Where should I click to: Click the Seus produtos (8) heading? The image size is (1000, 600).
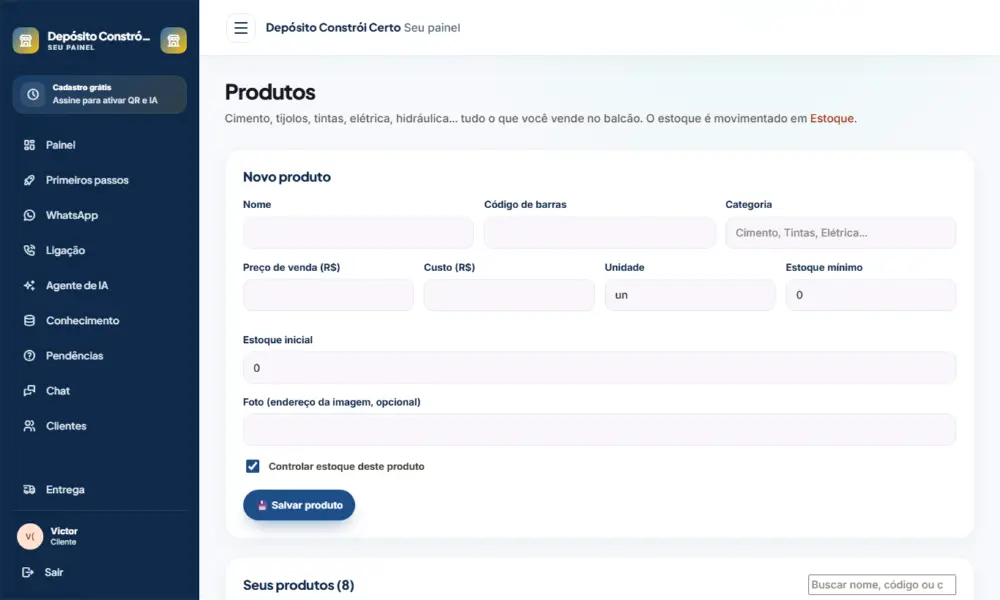point(298,585)
